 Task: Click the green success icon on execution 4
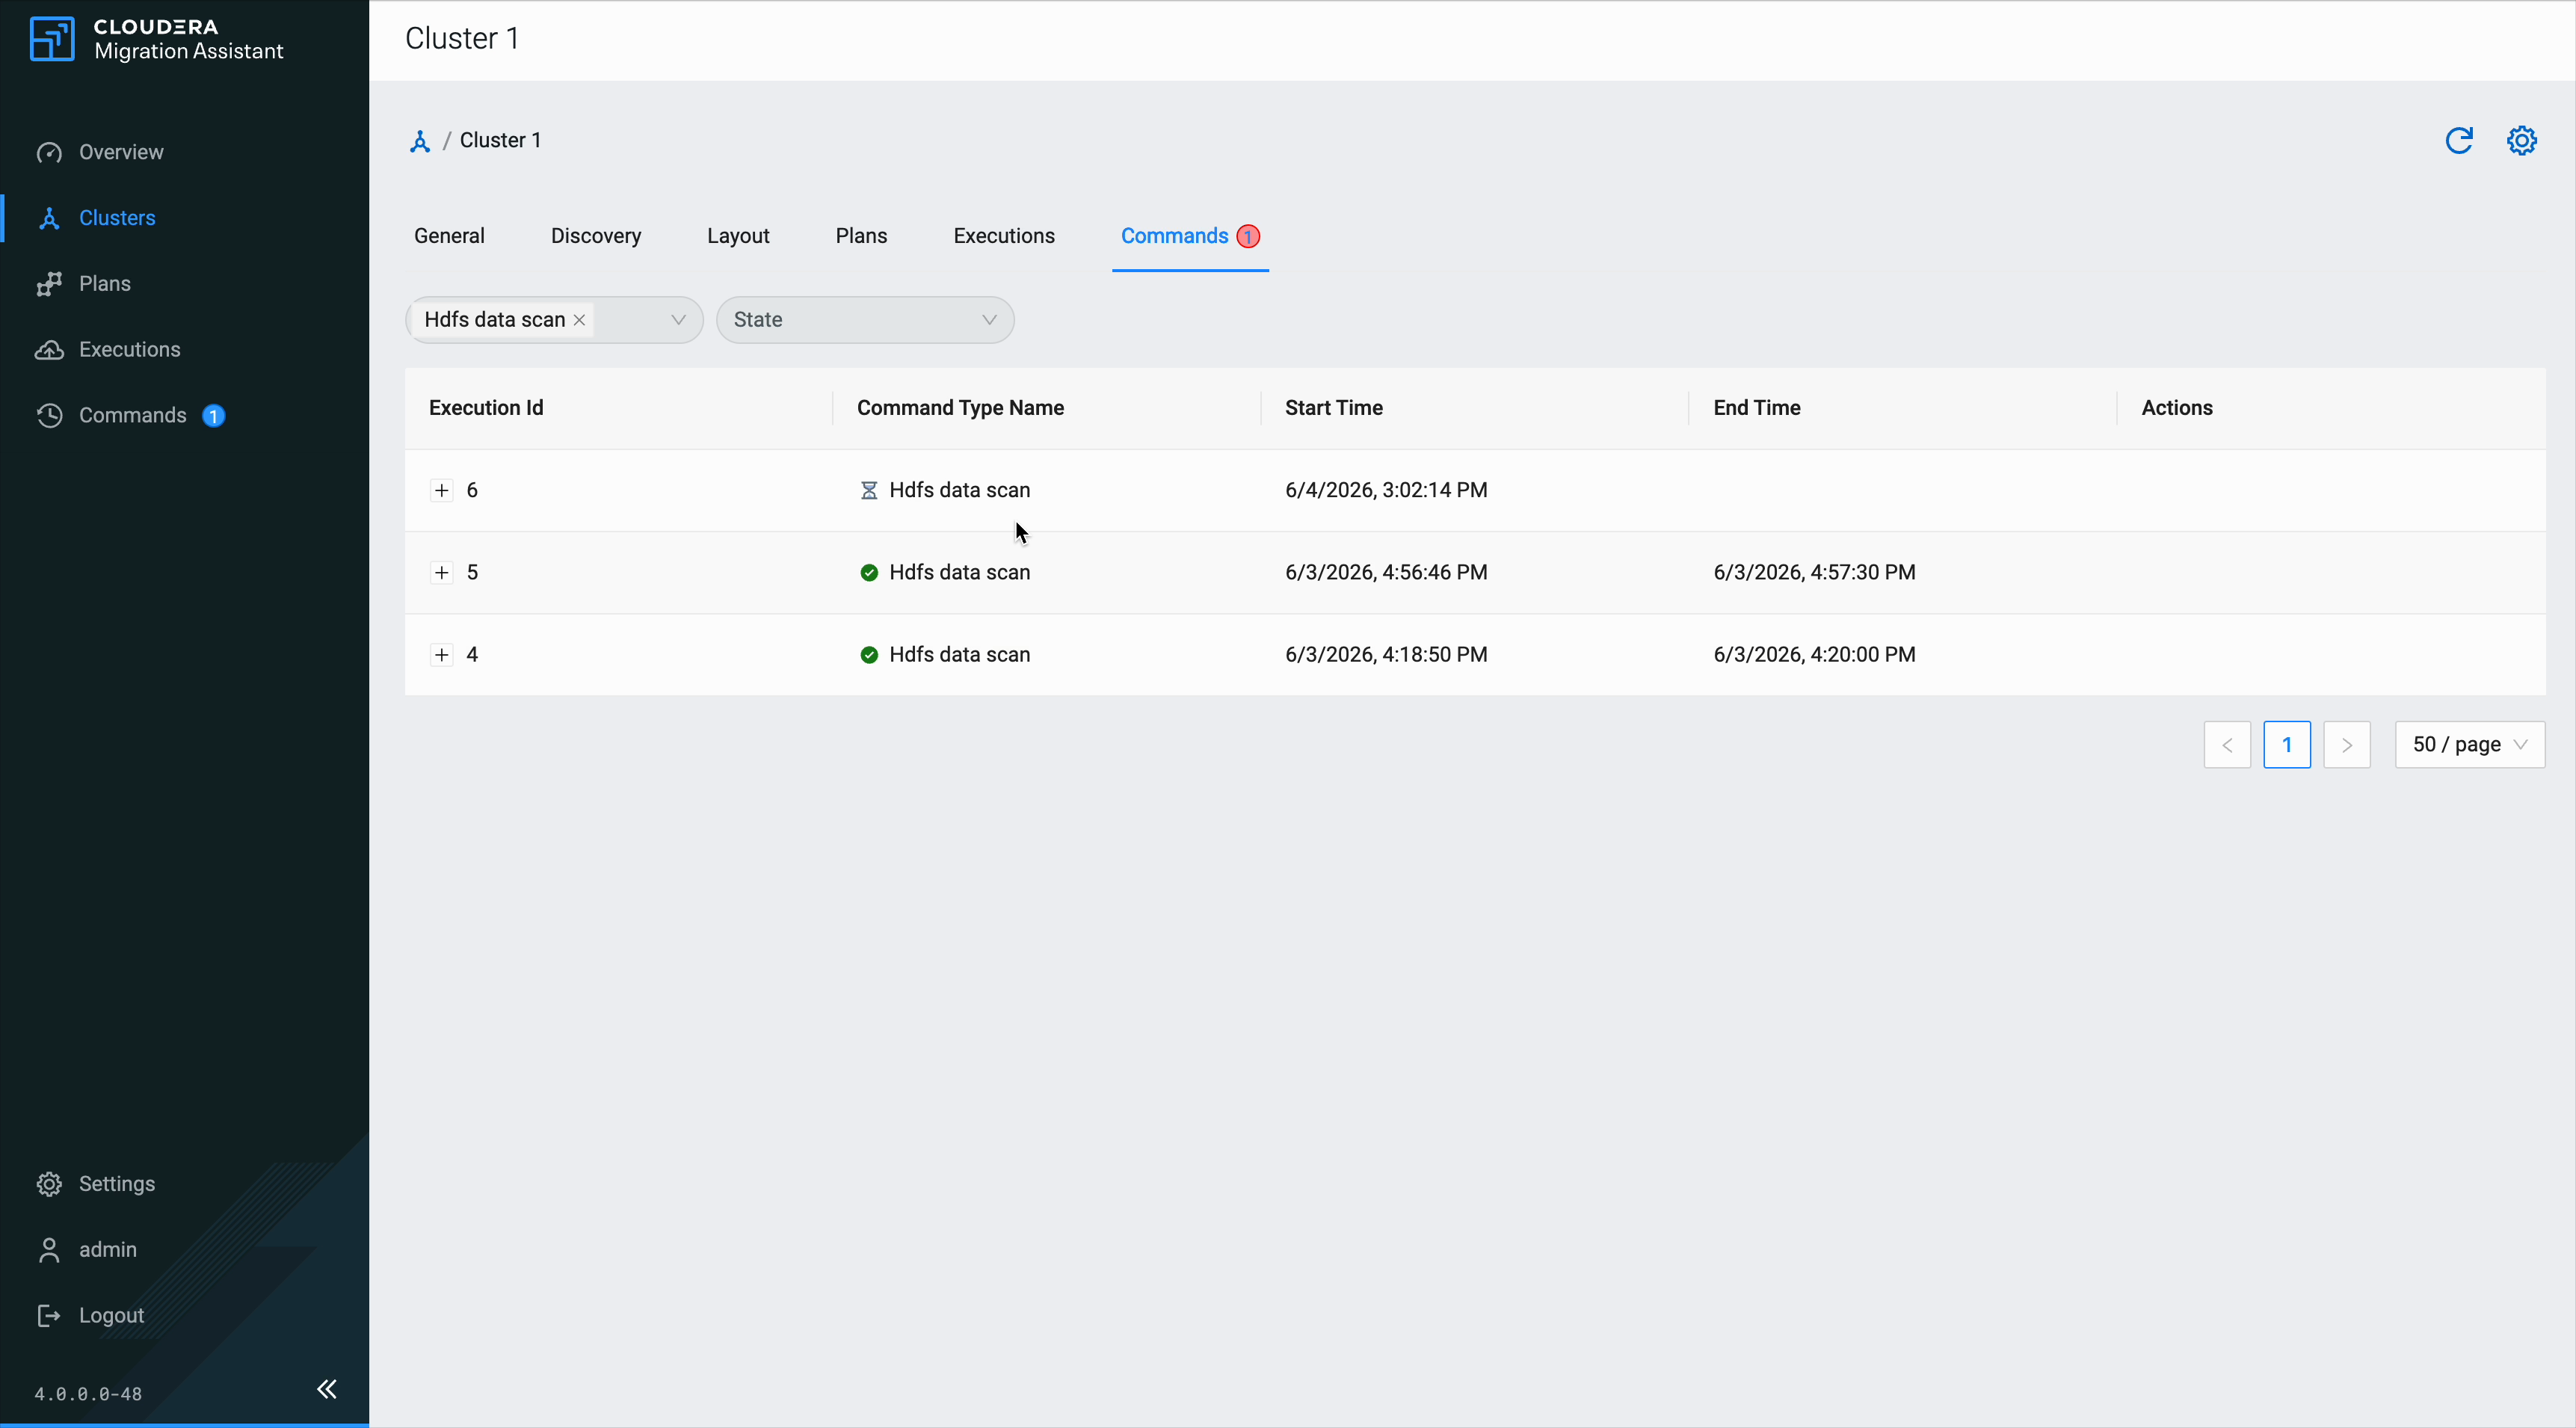point(869,655)
